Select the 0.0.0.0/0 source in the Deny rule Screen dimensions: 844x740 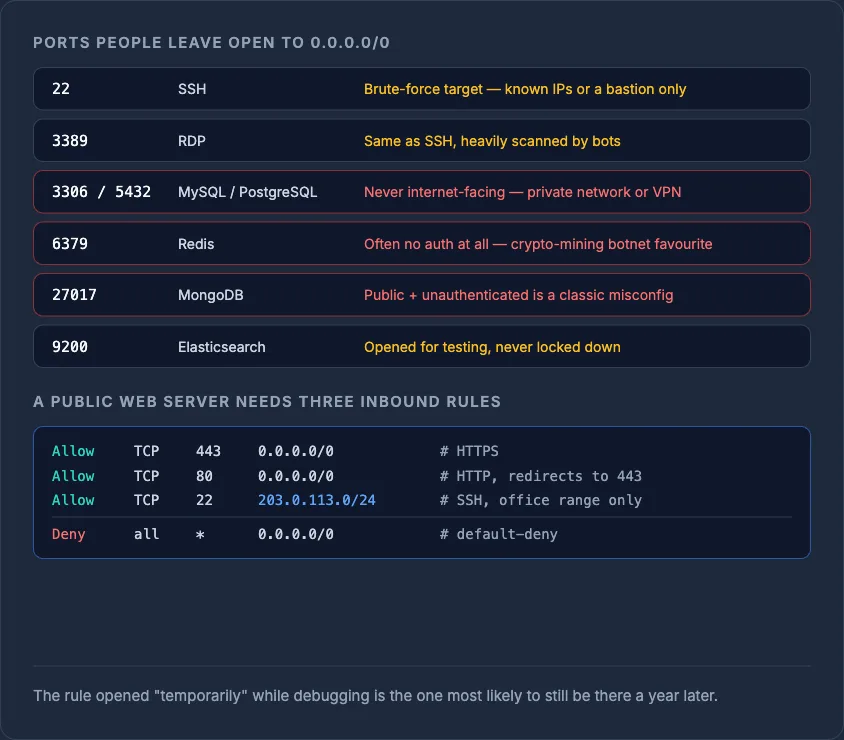[296, 534]
